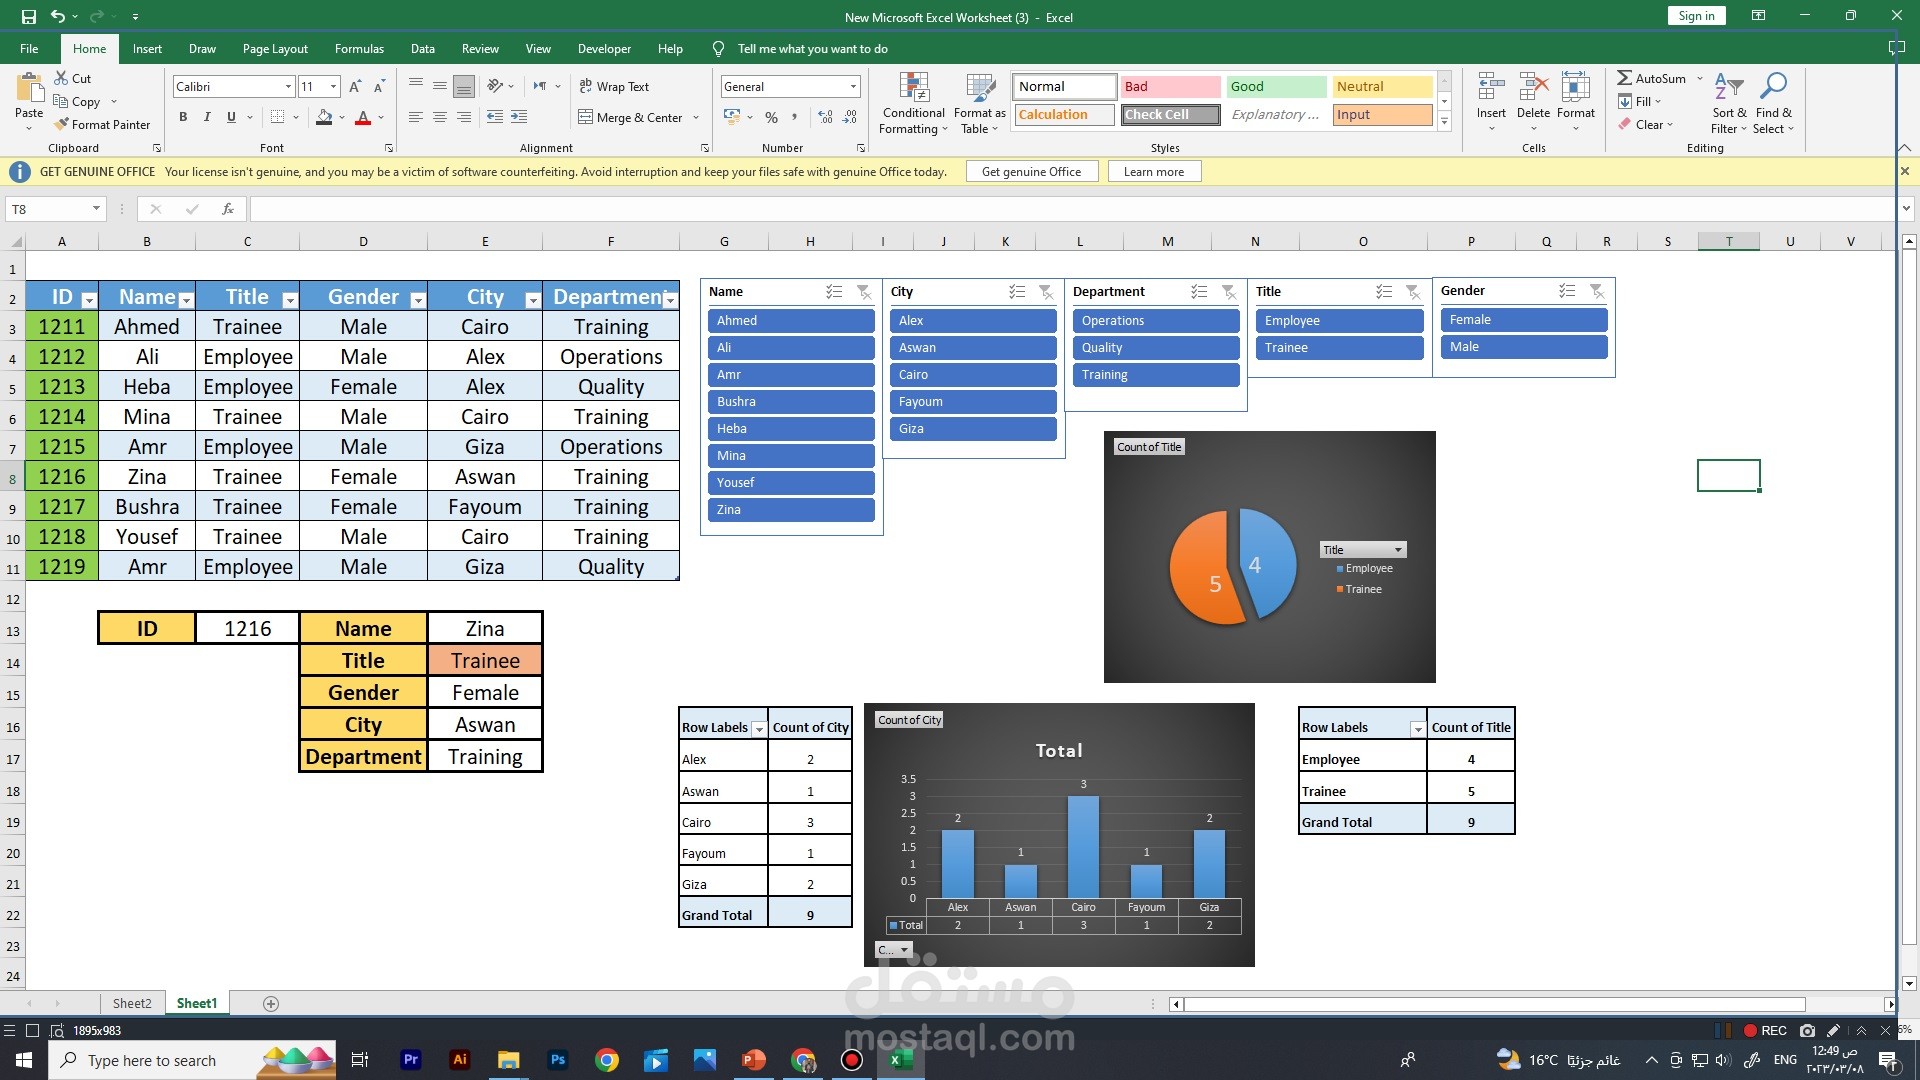Image resolution: width=1920 pixels, height=1080 pixels.
Task: Toggle Cairo in City slicer
Action: click(972, 375)
